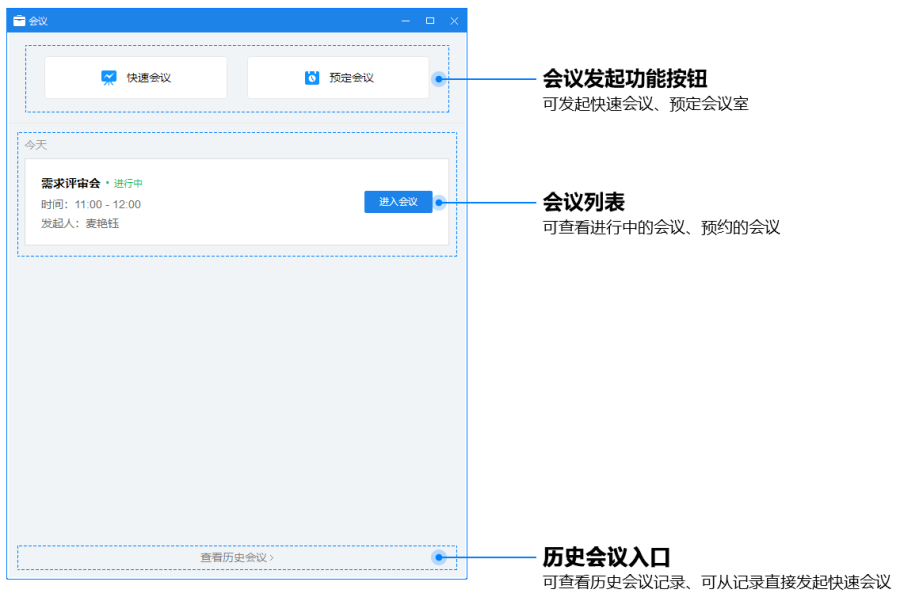Click the 会议 window title text

[38, 21]
